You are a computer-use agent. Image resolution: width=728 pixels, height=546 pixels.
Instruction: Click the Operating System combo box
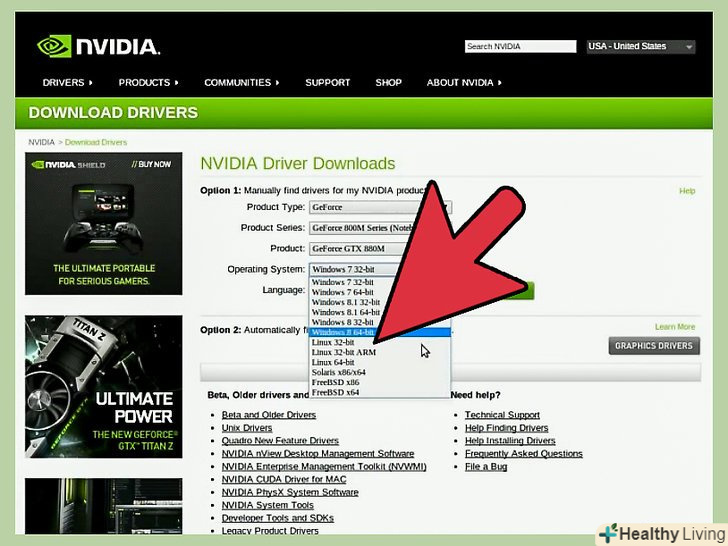point(380,269)
